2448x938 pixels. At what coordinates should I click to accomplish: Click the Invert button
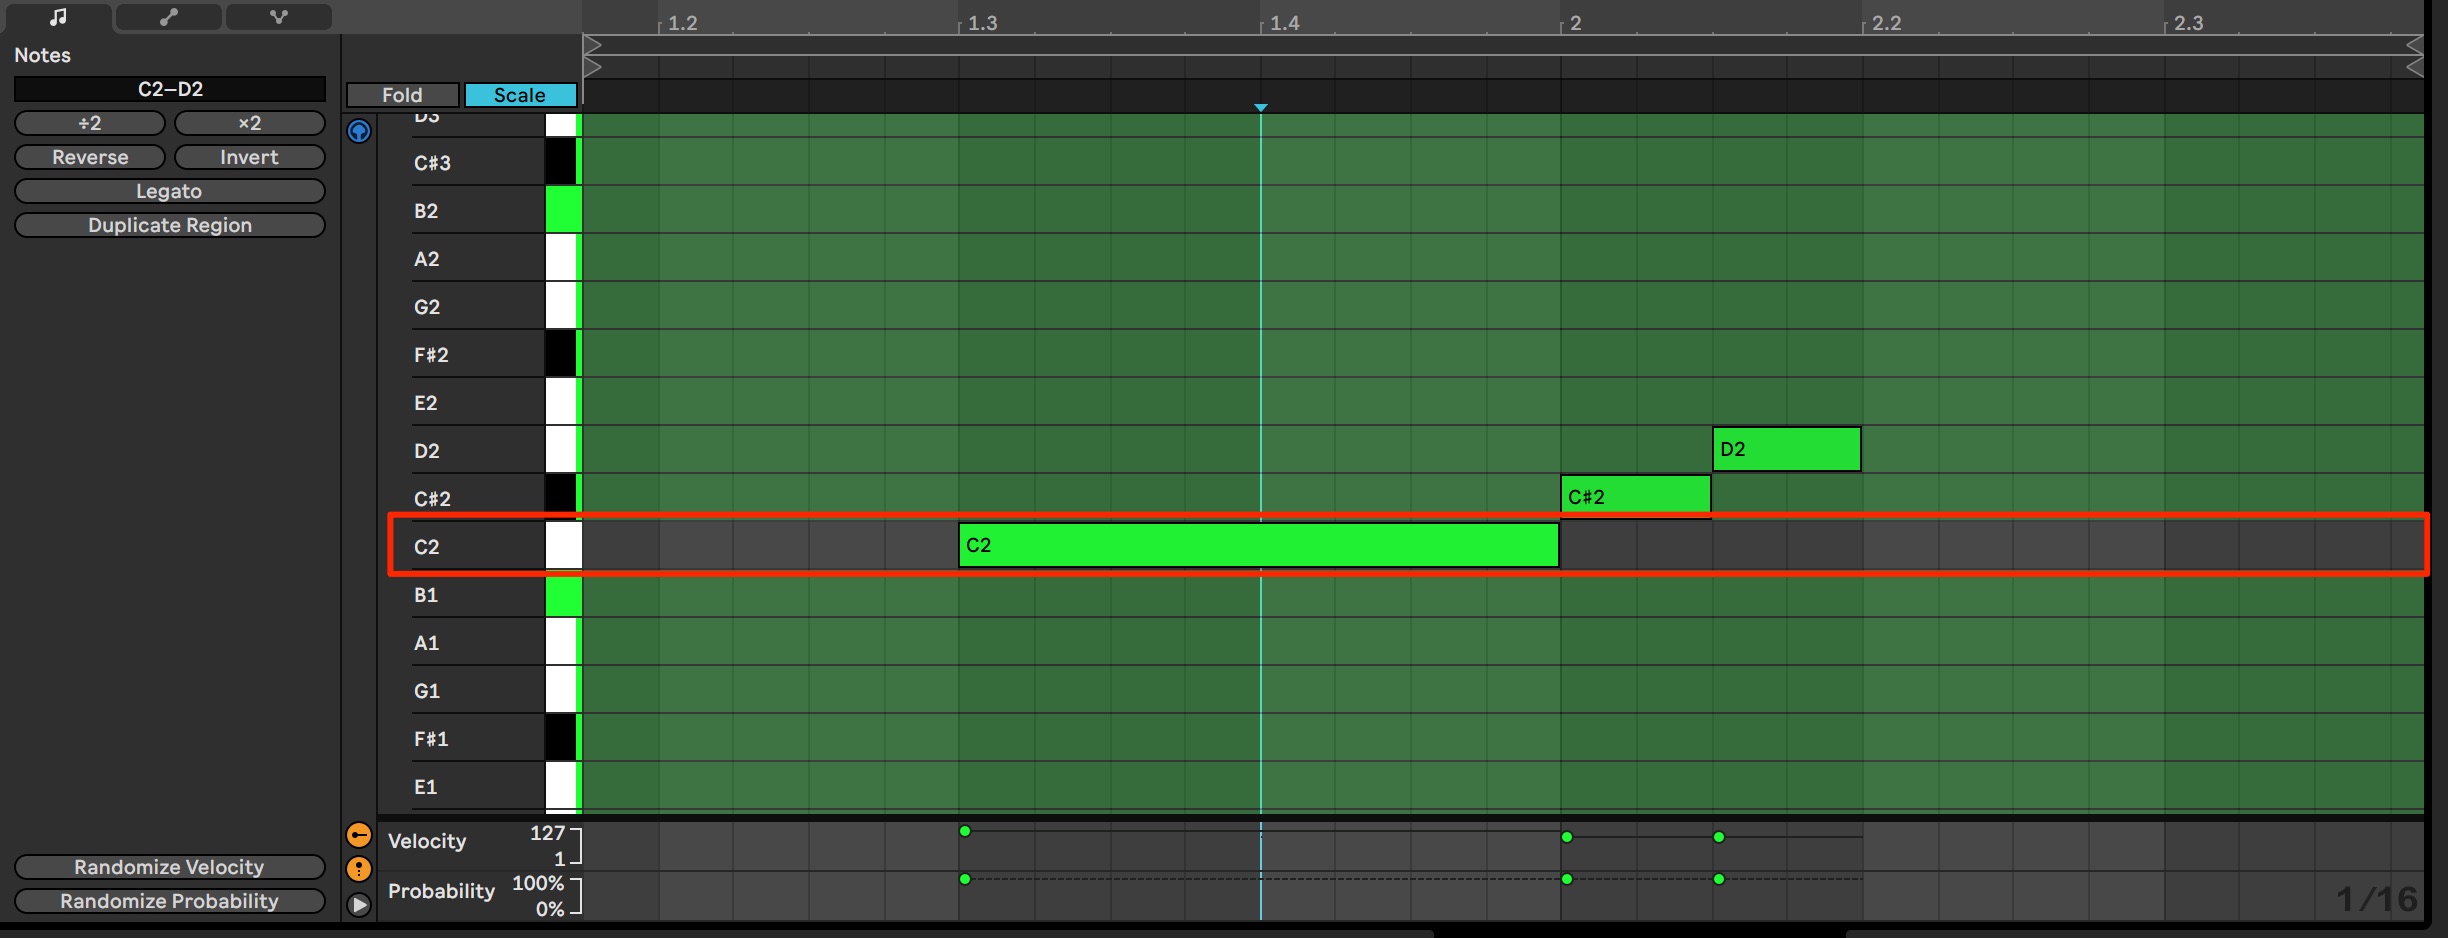pos(250,157)
